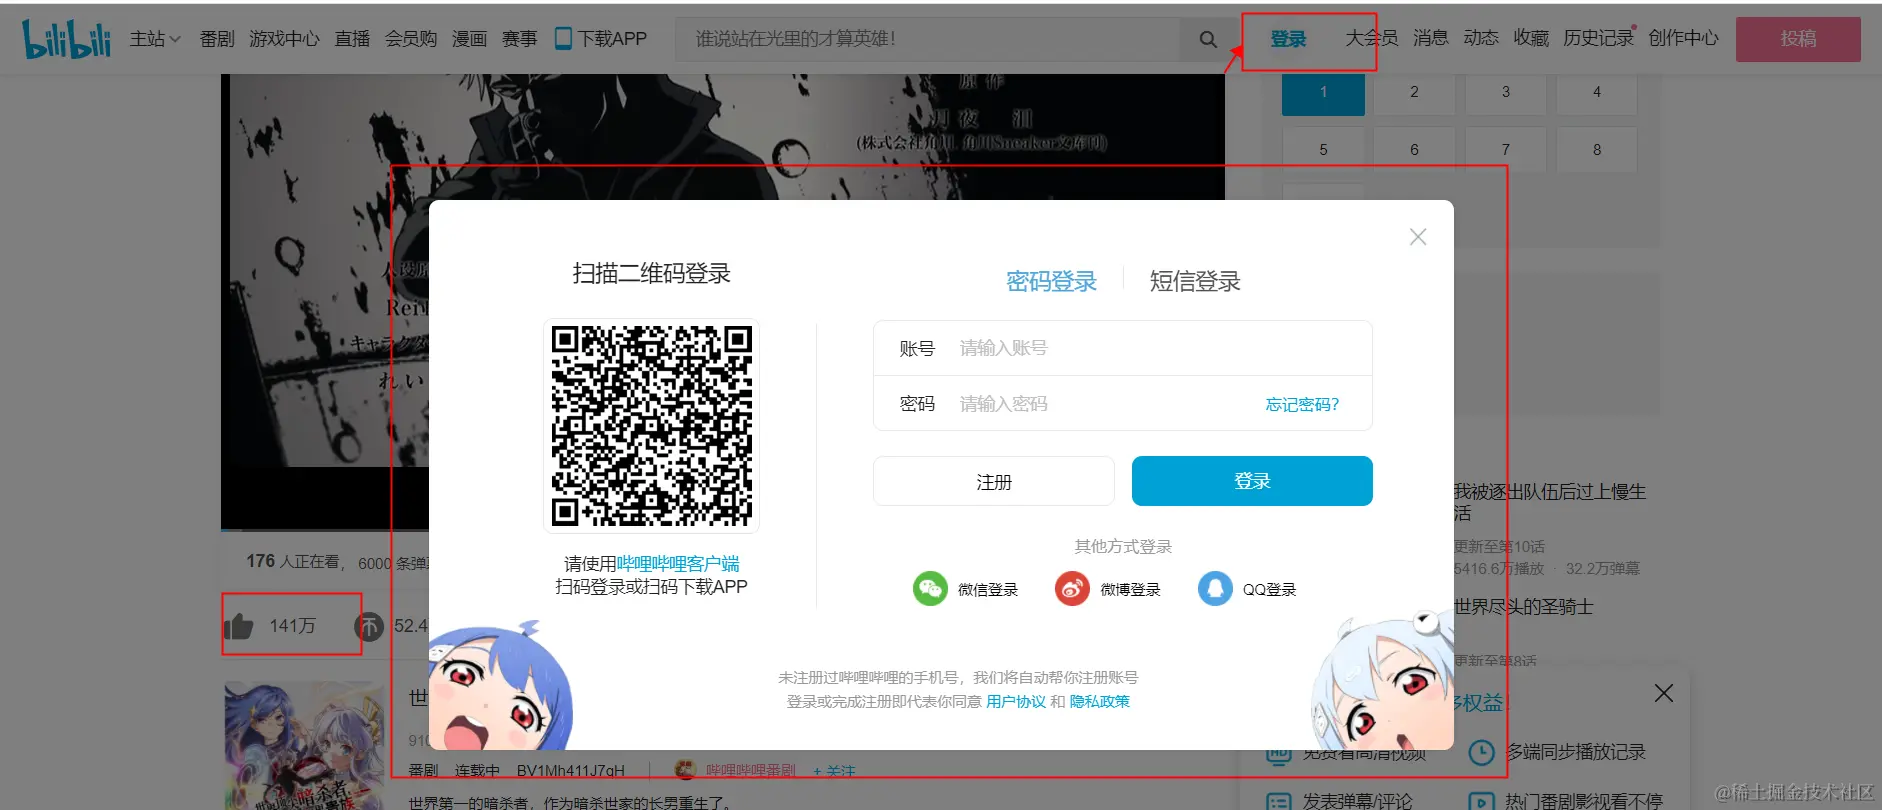This screenshot has height=810, width=1882.
Task: Click the 注册 button
Action: (x=994, y=481)
